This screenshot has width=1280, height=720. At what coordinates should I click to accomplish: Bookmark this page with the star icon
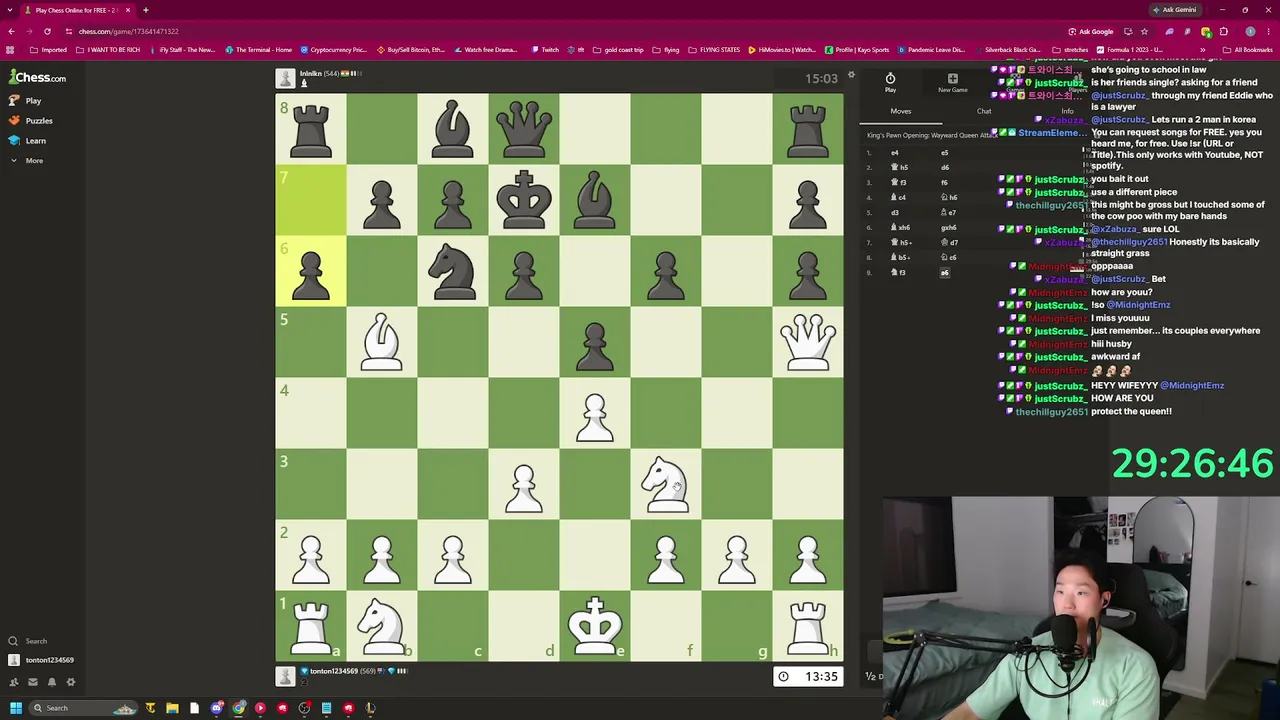click(x=1145, y=31)
